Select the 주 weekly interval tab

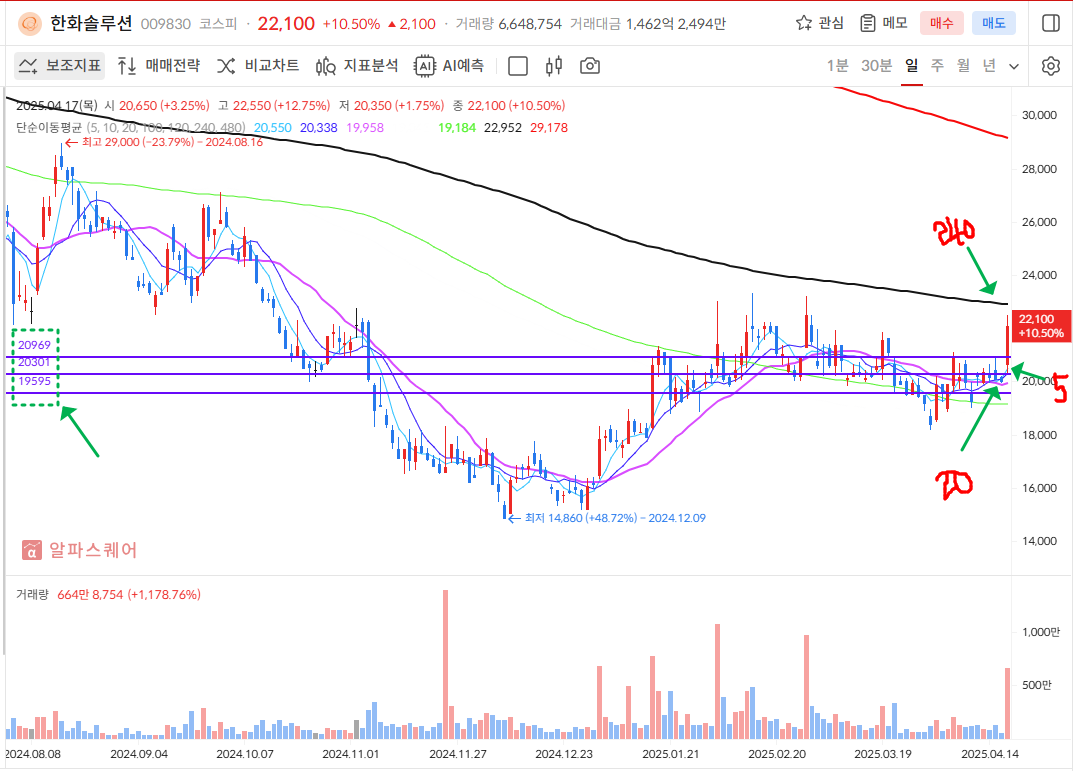pyautogui.click(x=938, y=66)
